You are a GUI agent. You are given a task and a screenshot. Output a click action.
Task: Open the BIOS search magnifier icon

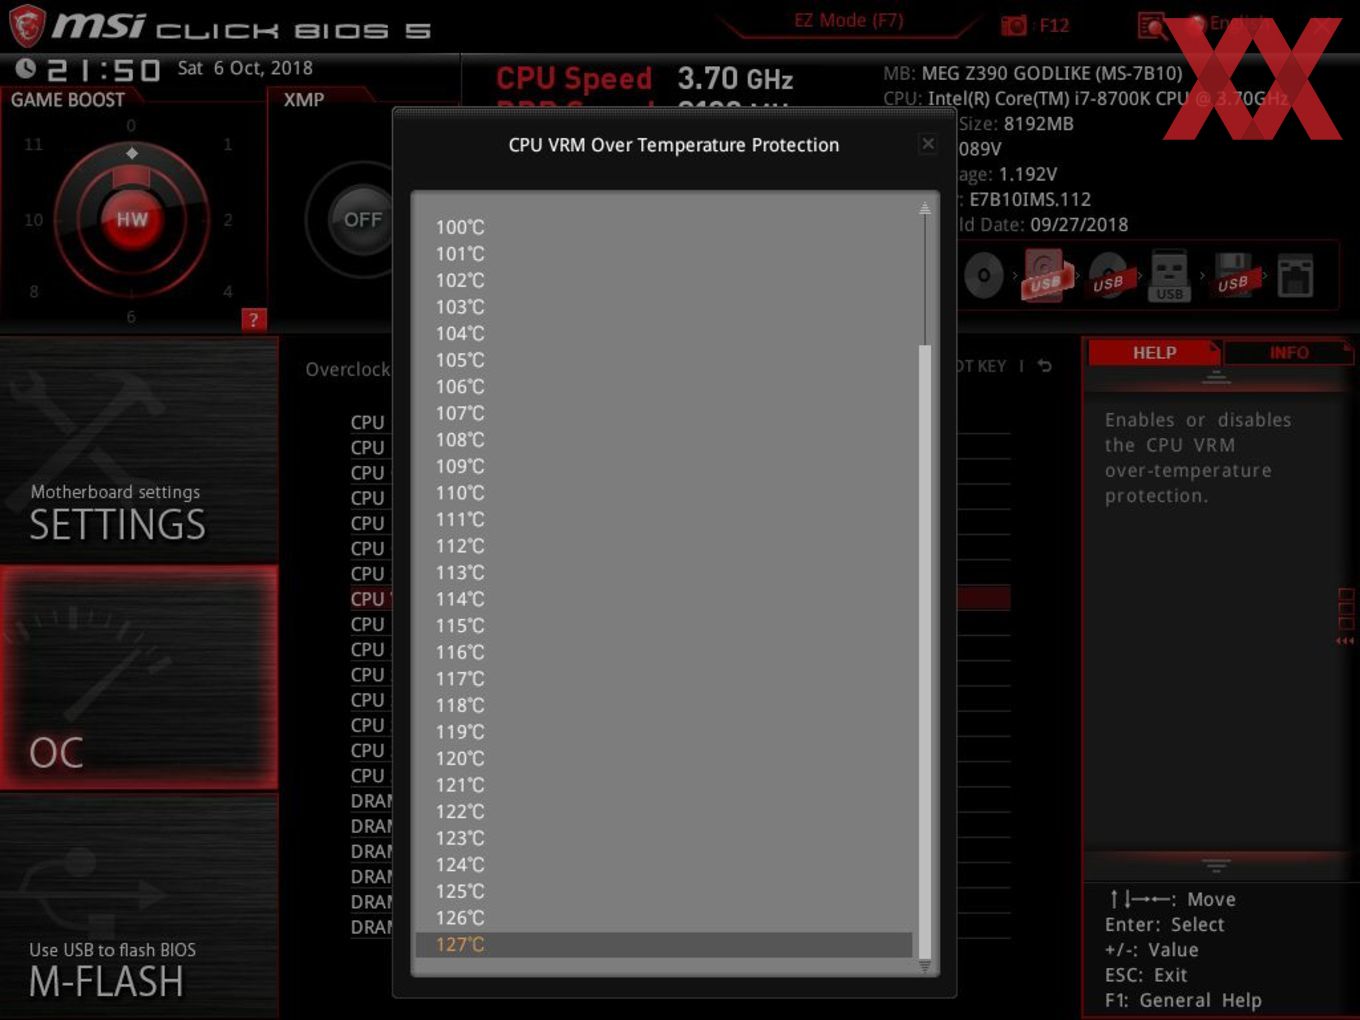pos(1152,25)
